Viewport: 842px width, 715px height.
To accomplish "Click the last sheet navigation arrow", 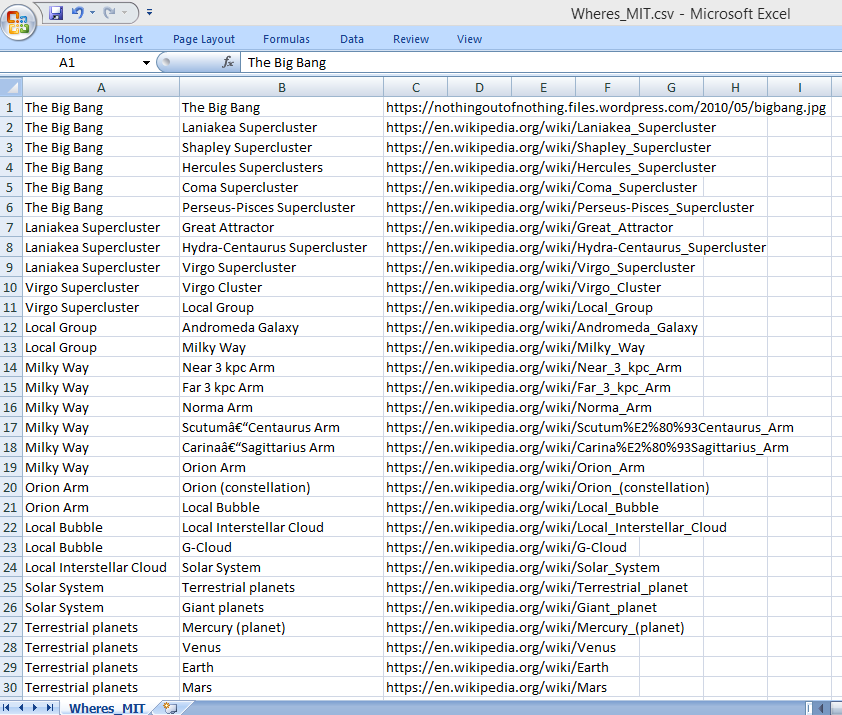I will [49, 707].
